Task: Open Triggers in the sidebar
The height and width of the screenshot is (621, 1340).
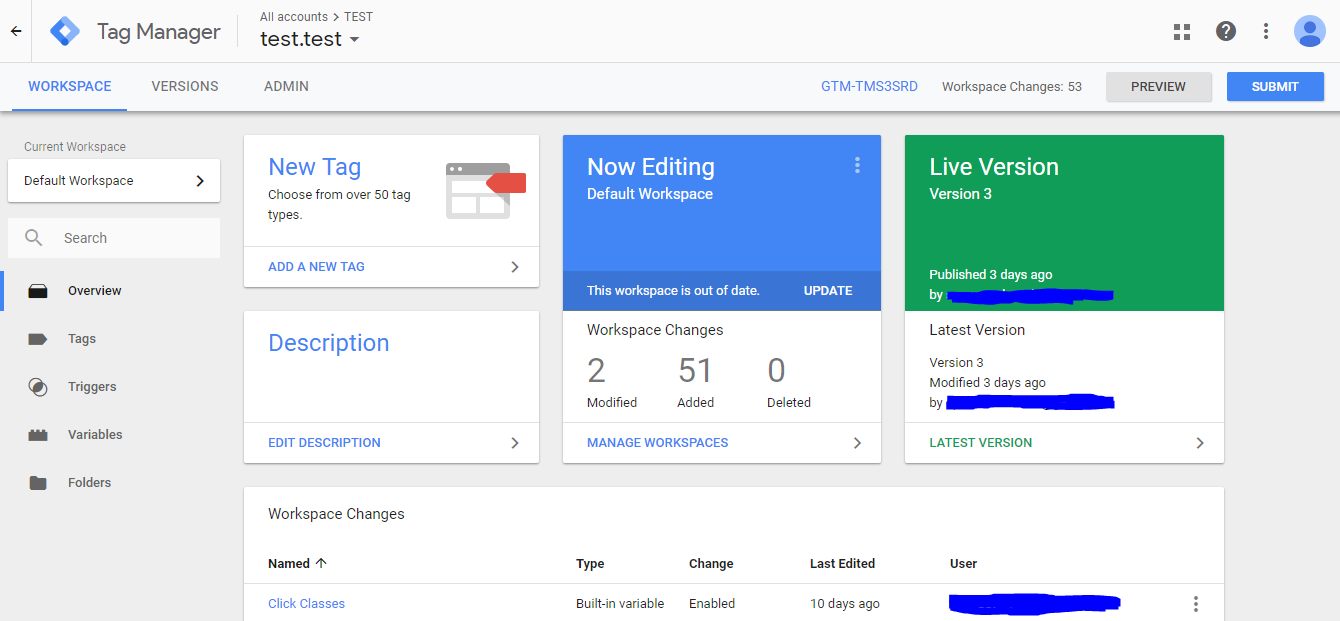Action: pyautogui.click(x=92, y=387)
